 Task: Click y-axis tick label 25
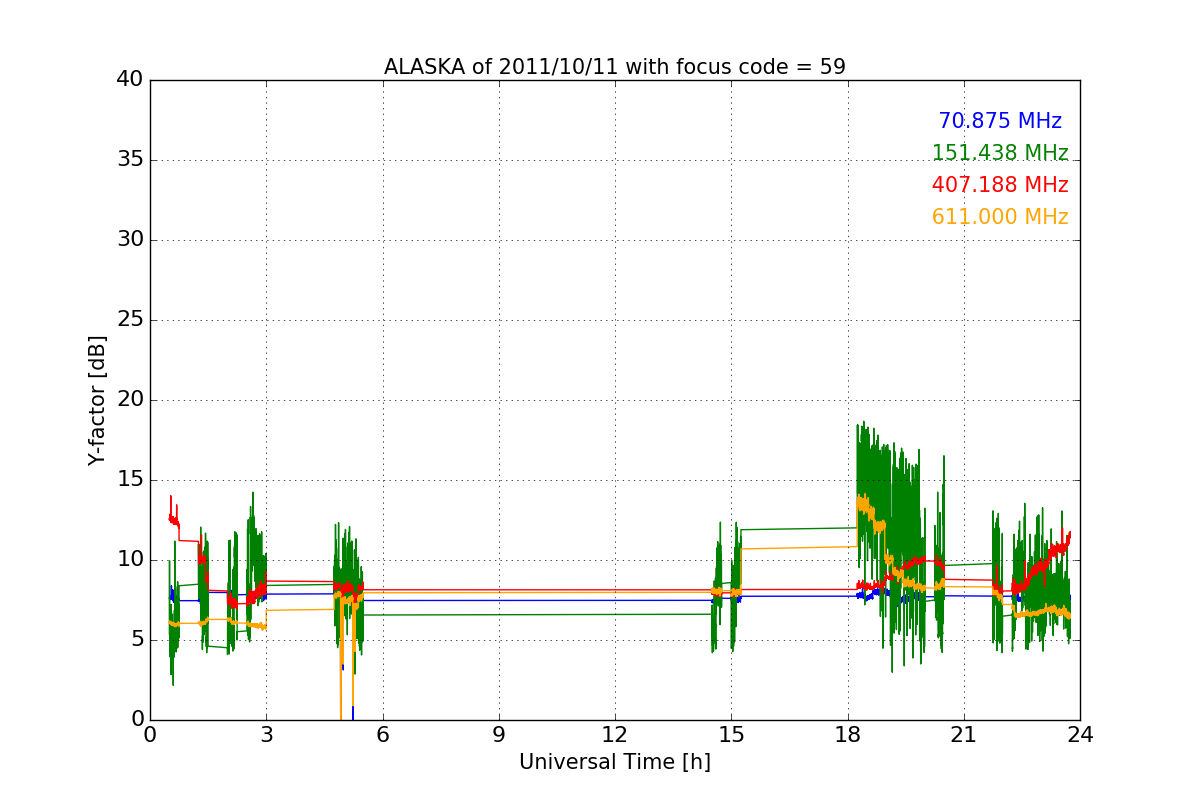pyautogui.click(x=129, y=320)
